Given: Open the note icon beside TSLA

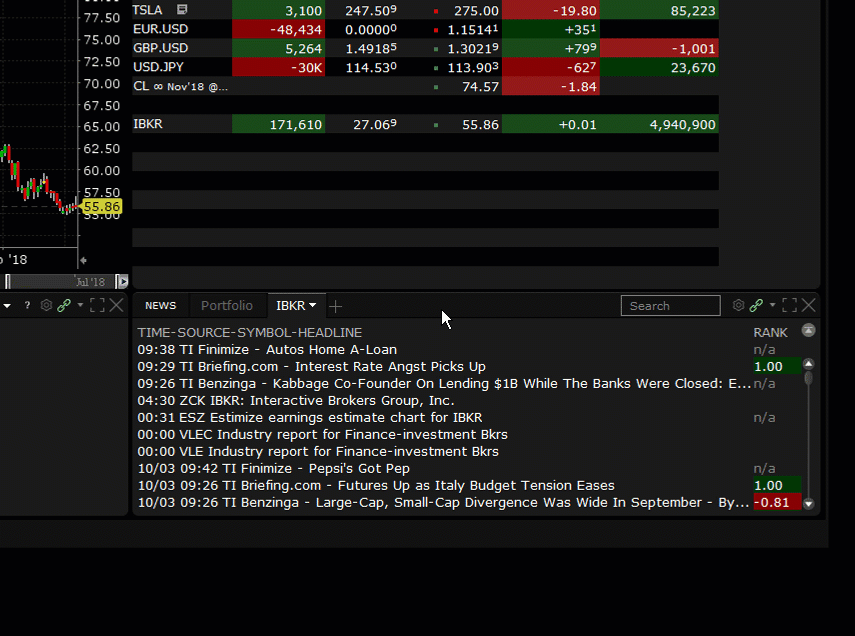Looking at the screenshot, I should click(182, 9).
